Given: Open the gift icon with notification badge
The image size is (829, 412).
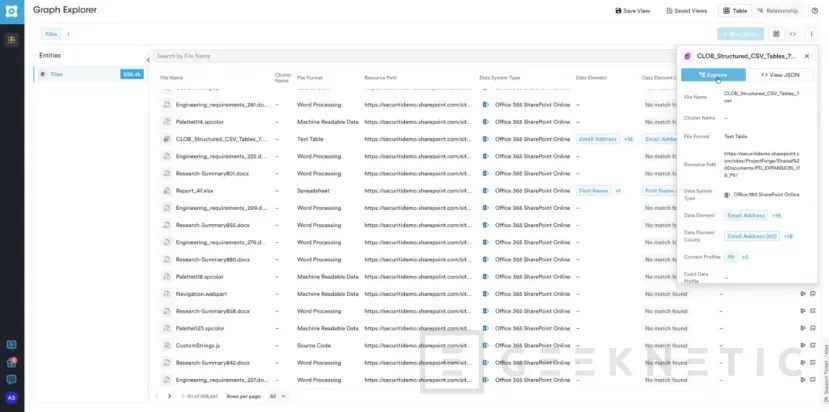Looking at the screenshot, I should [x=11, y=363].
